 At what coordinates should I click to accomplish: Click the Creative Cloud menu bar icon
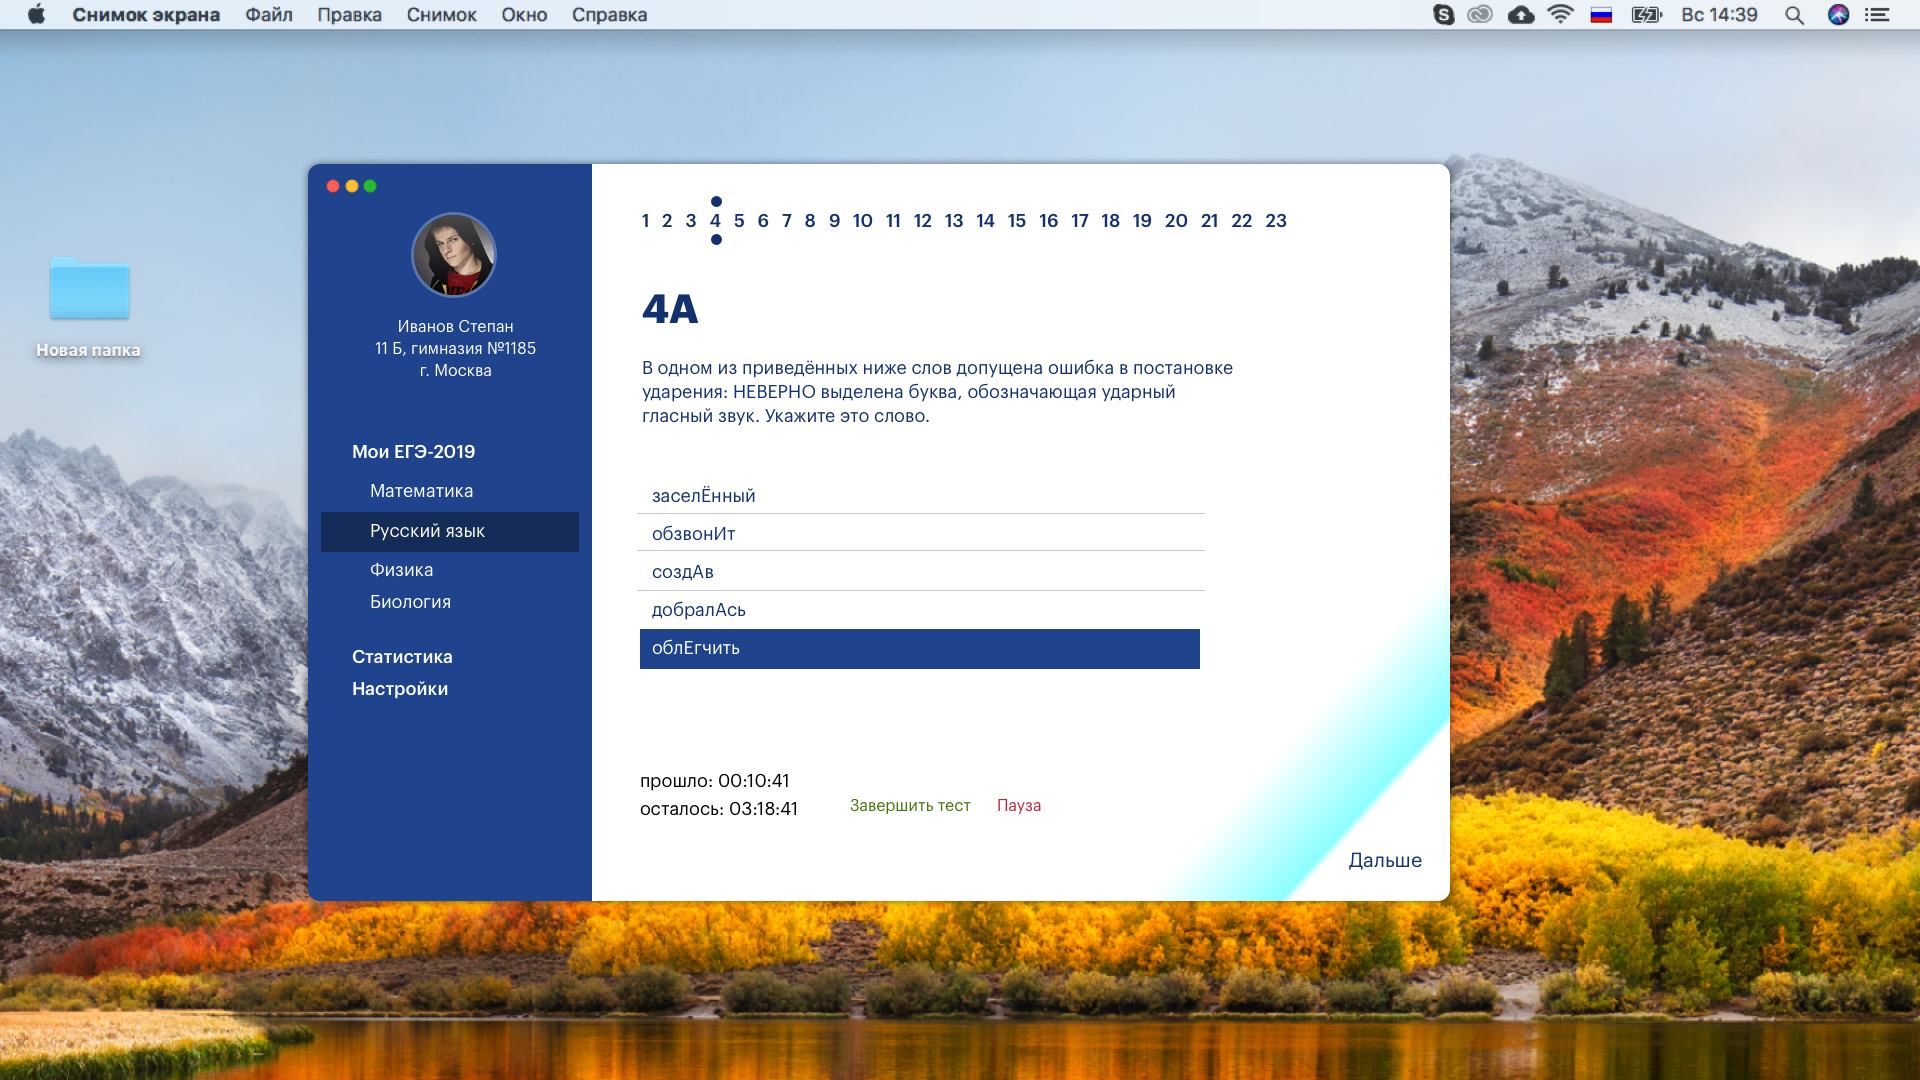pos(1480,15)
